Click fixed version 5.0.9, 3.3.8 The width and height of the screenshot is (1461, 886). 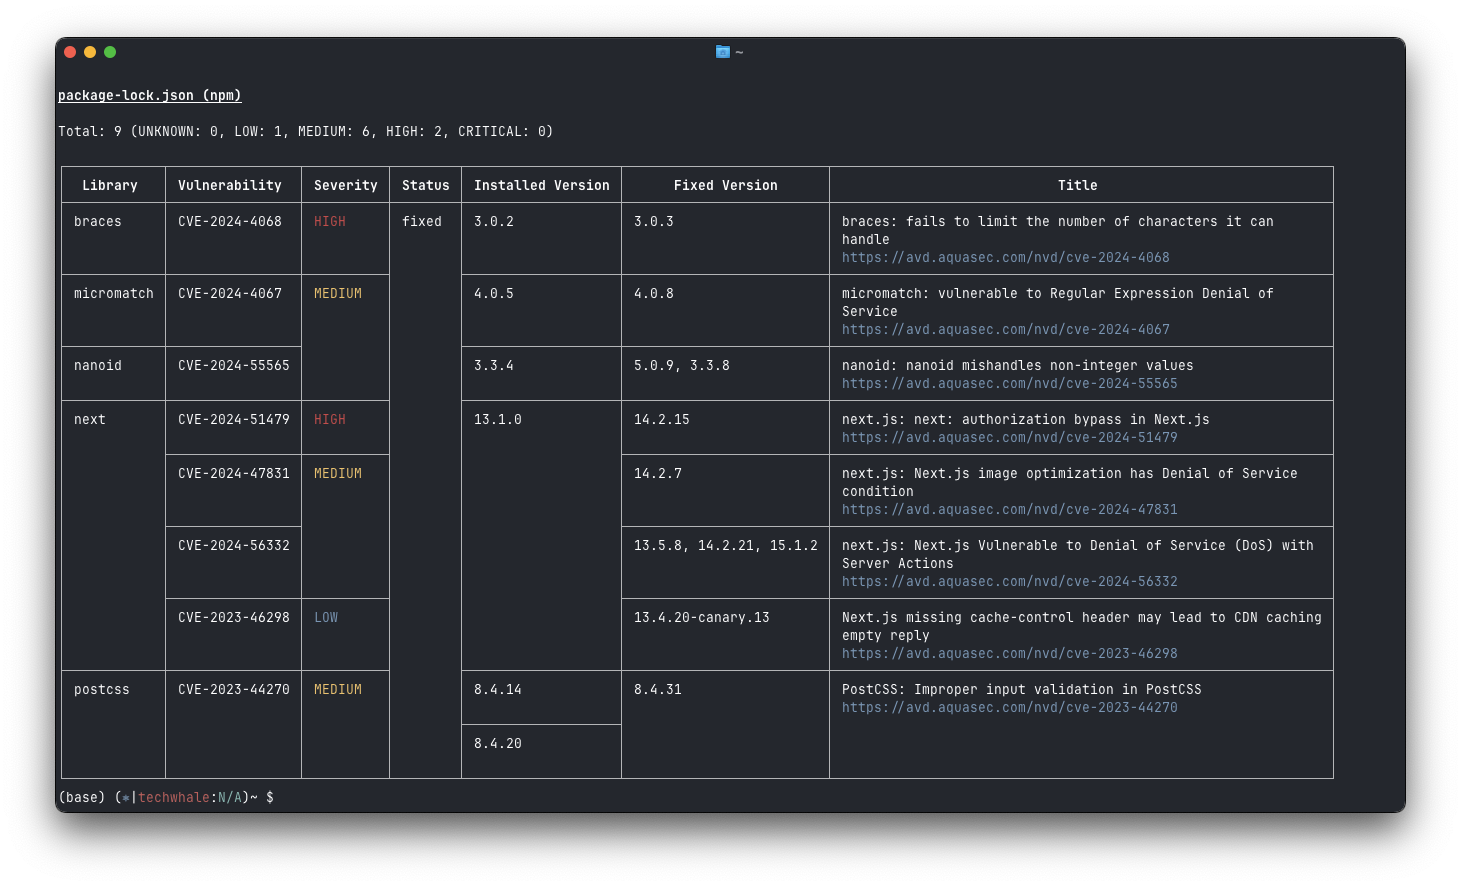click(682, 366)
